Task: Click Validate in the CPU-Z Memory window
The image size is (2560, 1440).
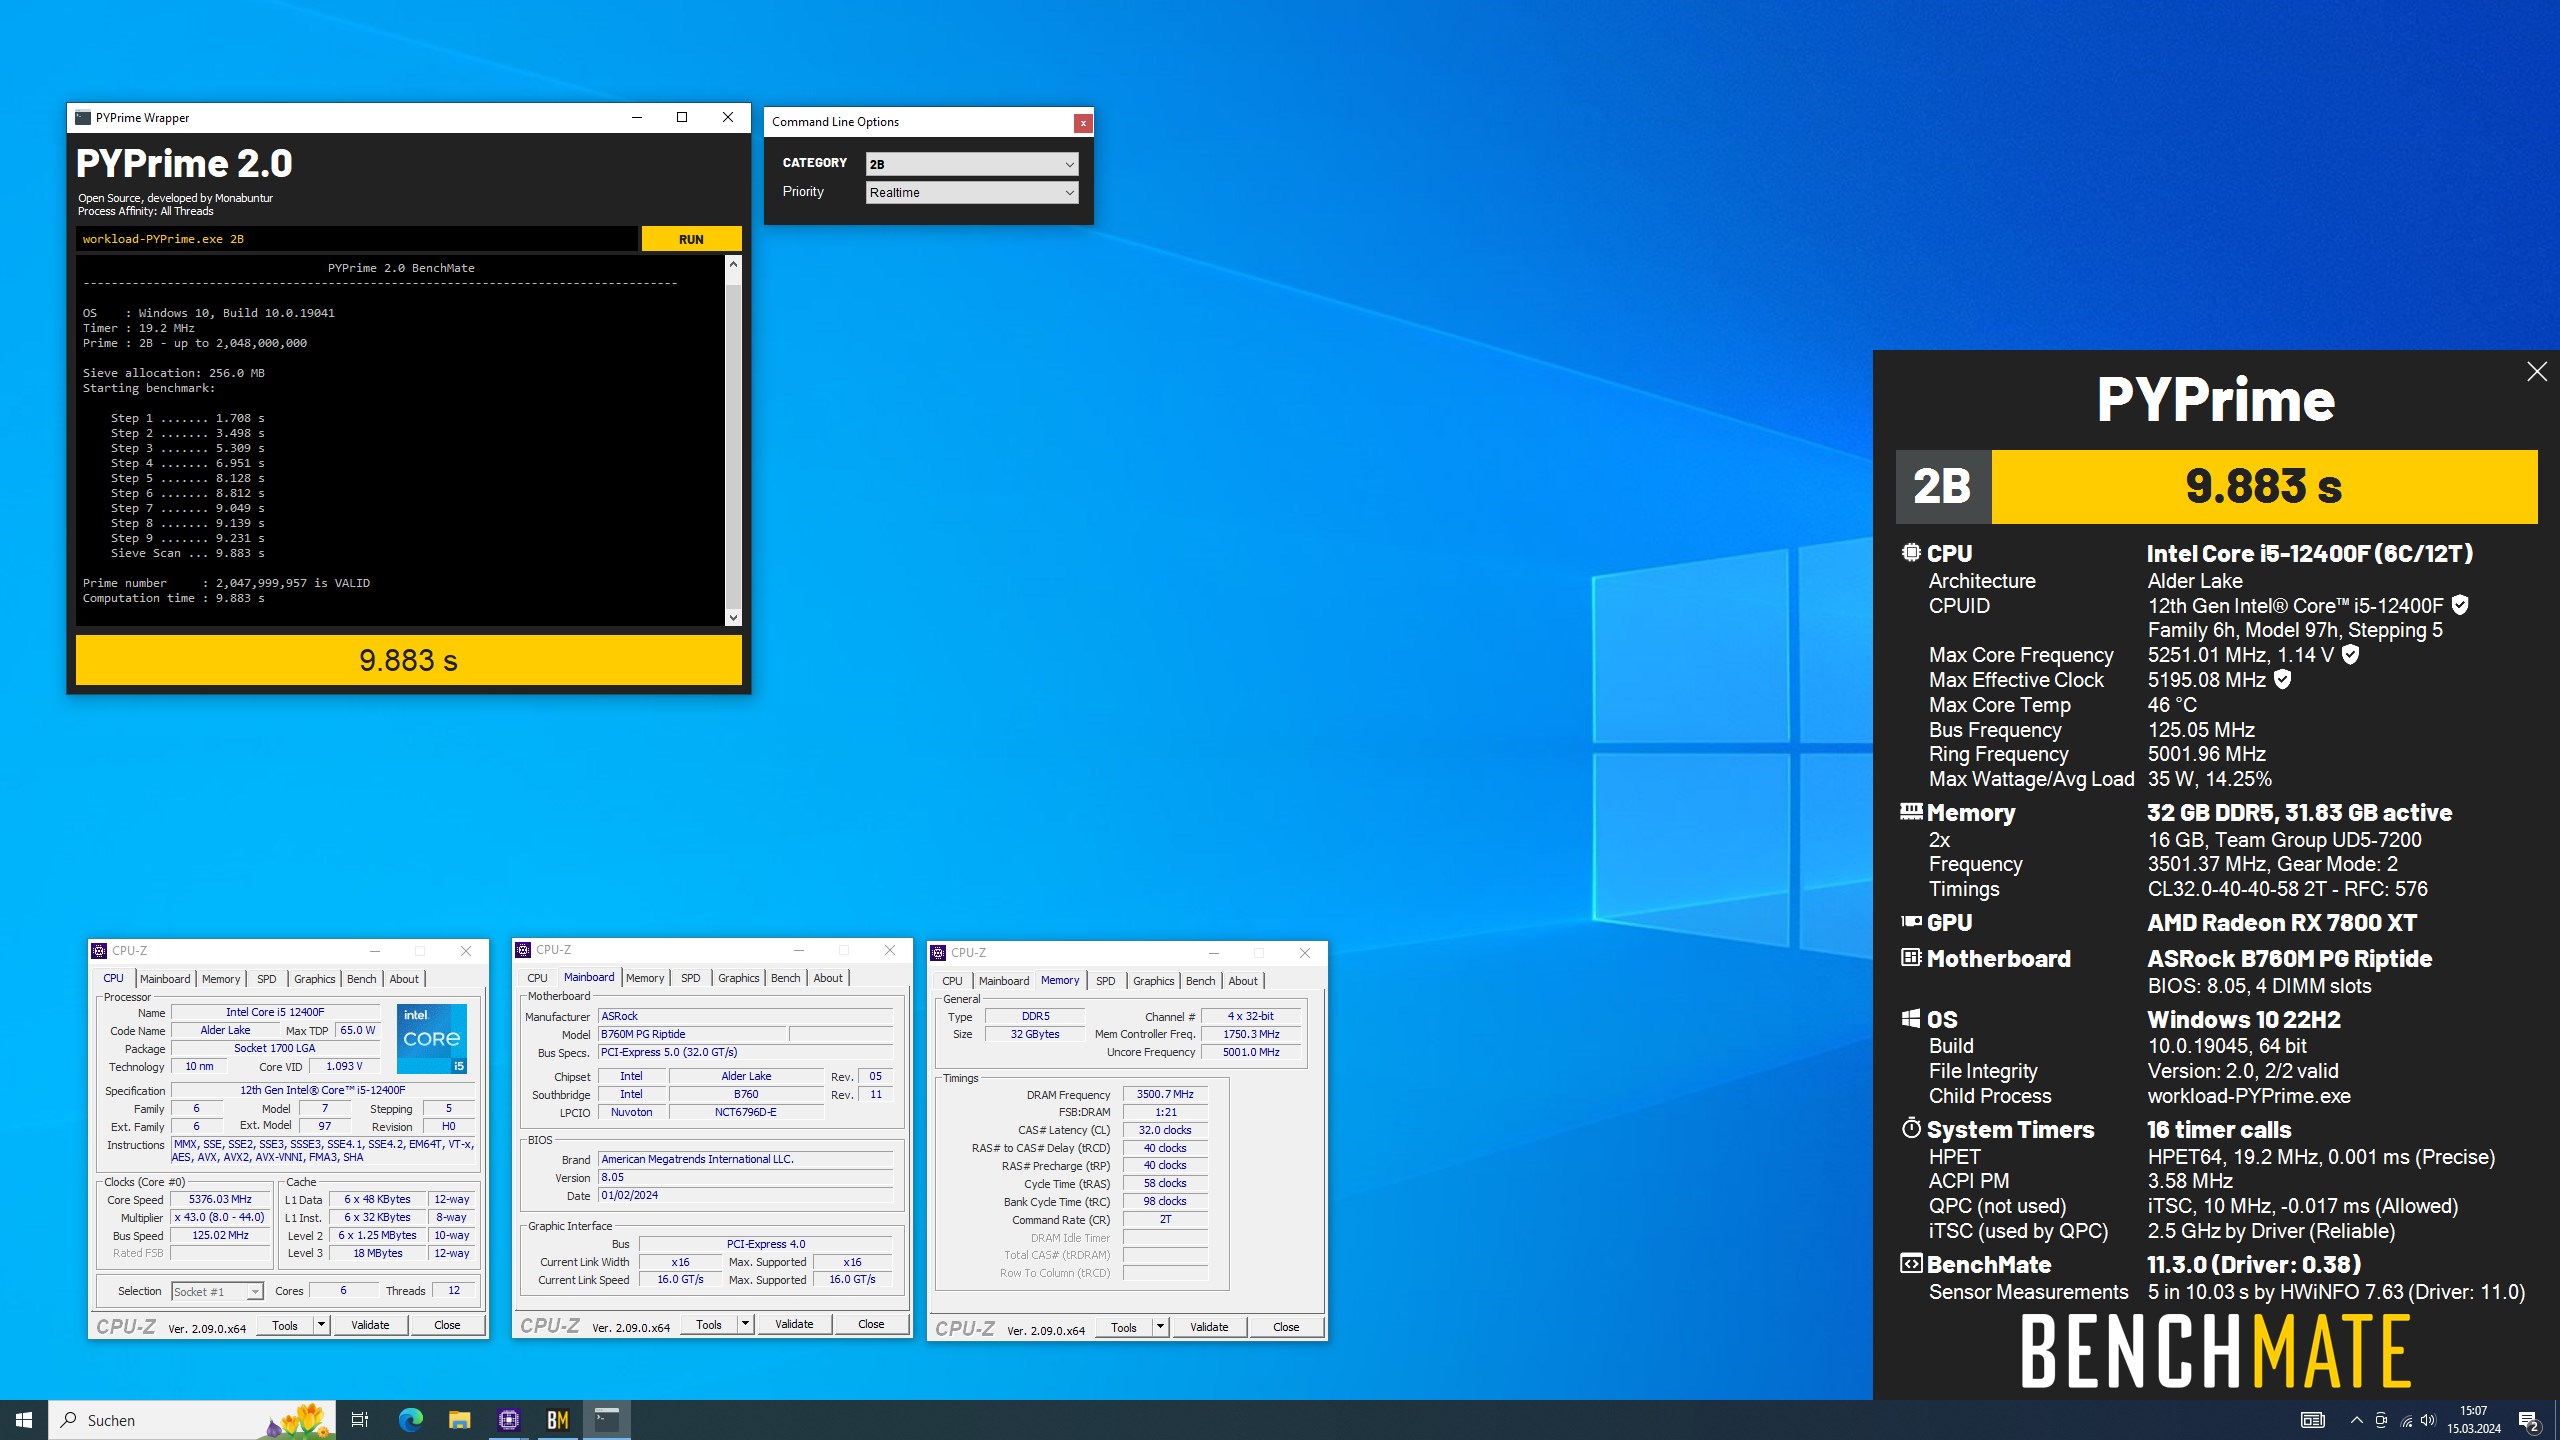Action: click(x=1209, y=1327)
